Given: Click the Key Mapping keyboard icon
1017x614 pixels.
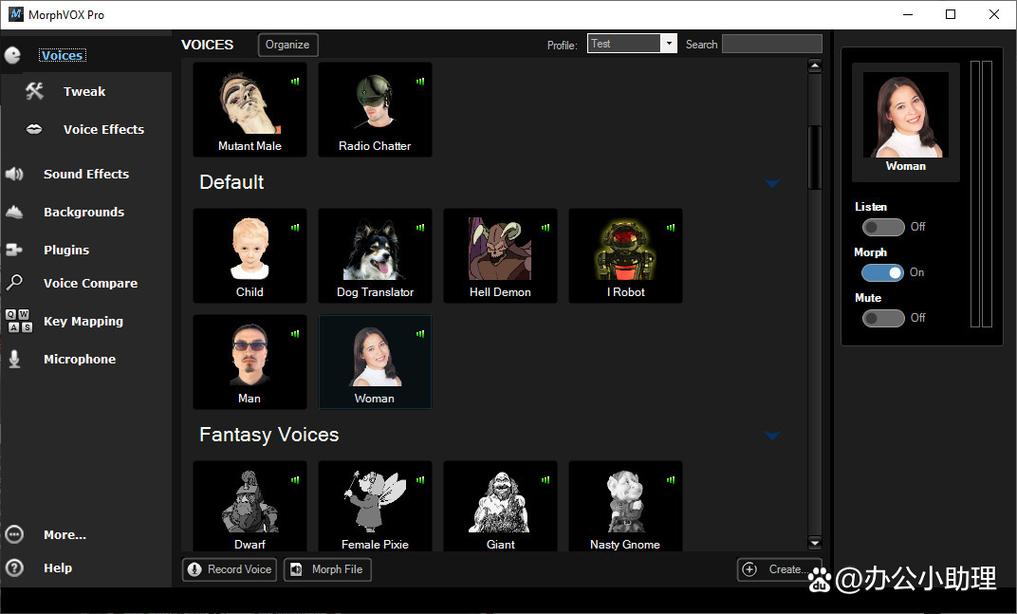Looking at the screenshot, I should (x=18, y=321).
